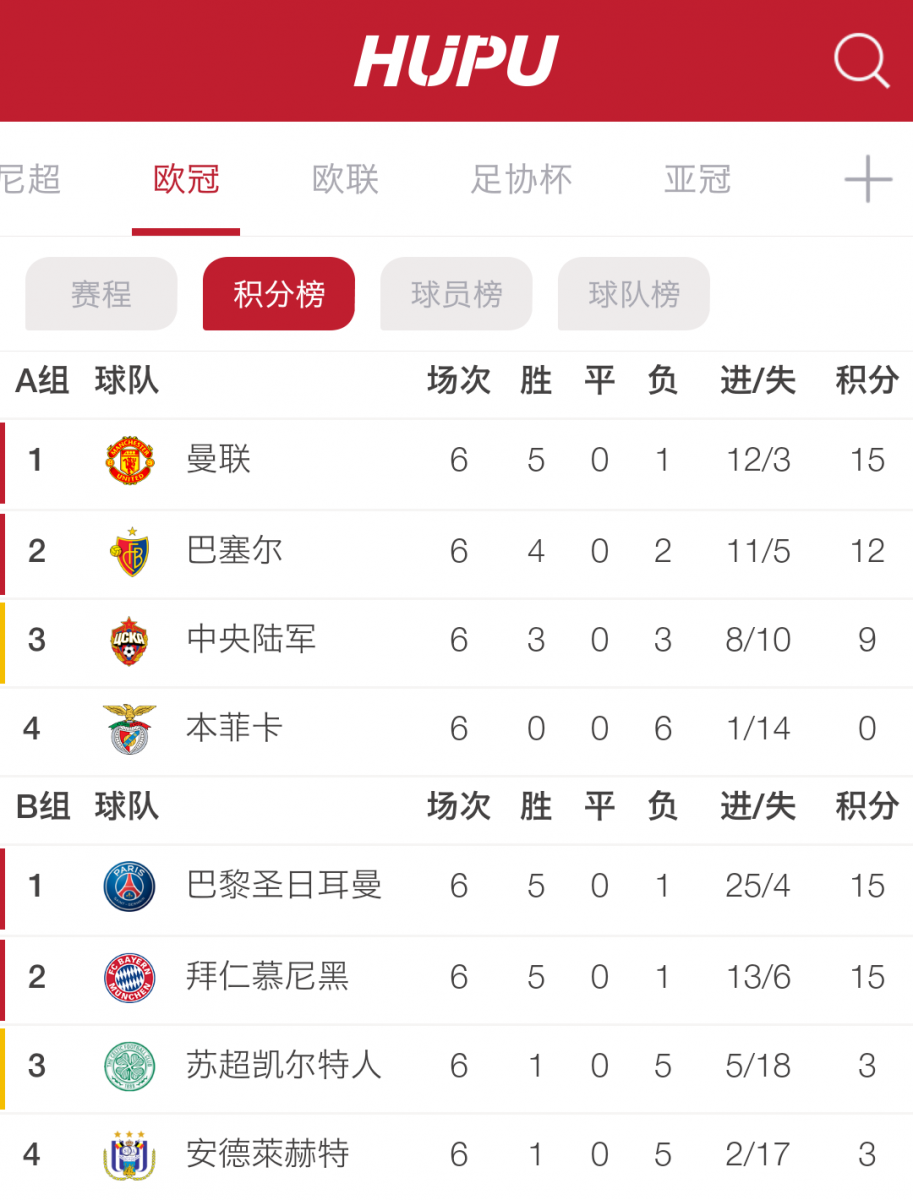Open the 亚冠 league tab
Screen dimensions: 913x1200
698,180
